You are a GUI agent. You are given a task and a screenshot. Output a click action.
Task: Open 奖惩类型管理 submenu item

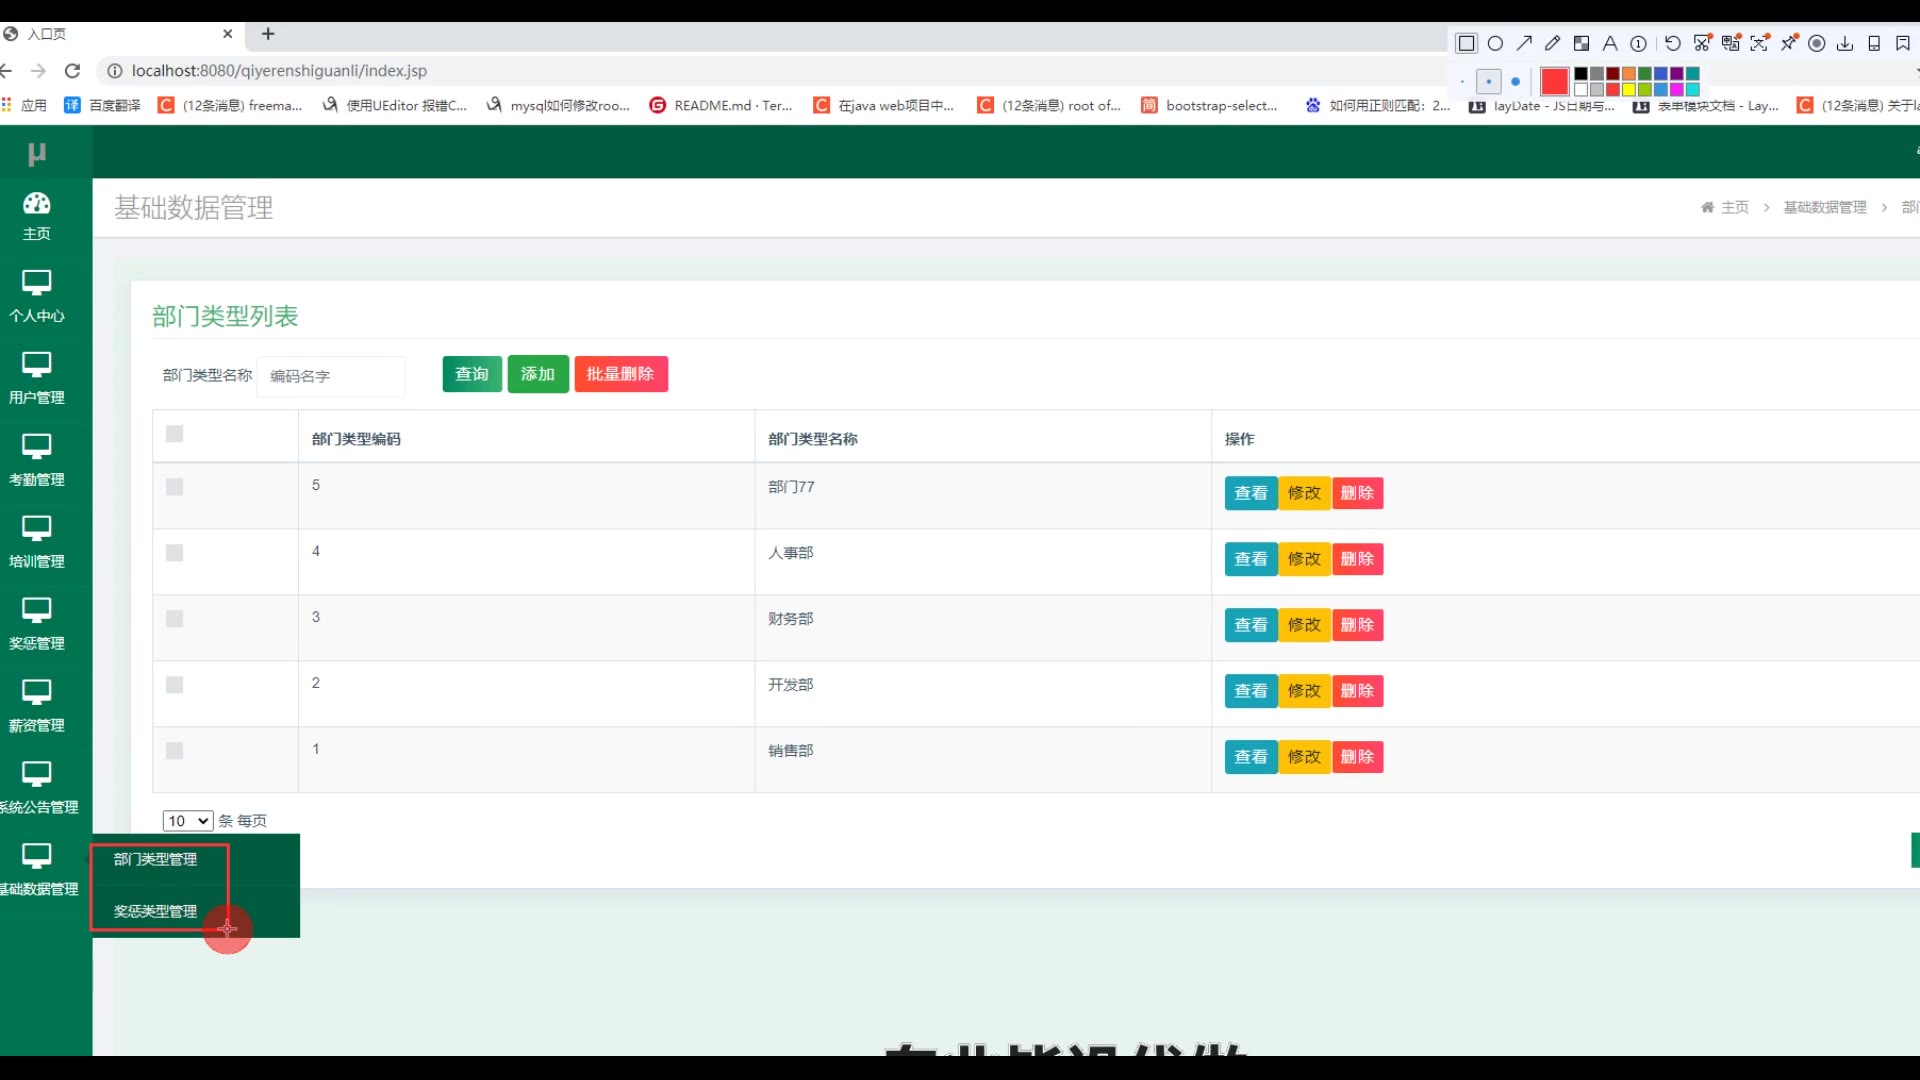click(x=155, y=911)
